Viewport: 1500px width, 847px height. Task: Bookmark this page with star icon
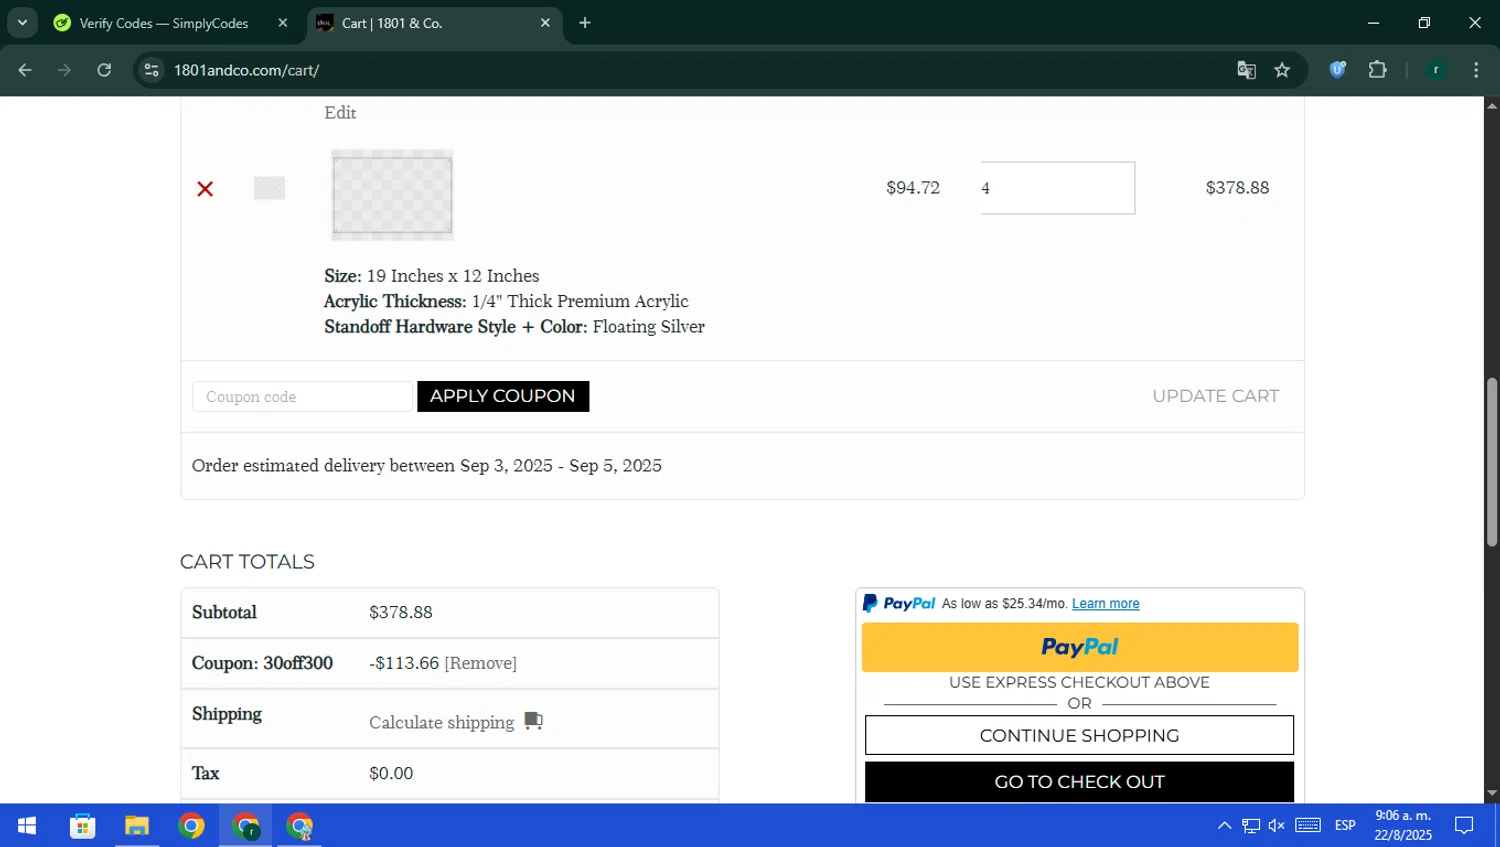tap(1282, 70)
